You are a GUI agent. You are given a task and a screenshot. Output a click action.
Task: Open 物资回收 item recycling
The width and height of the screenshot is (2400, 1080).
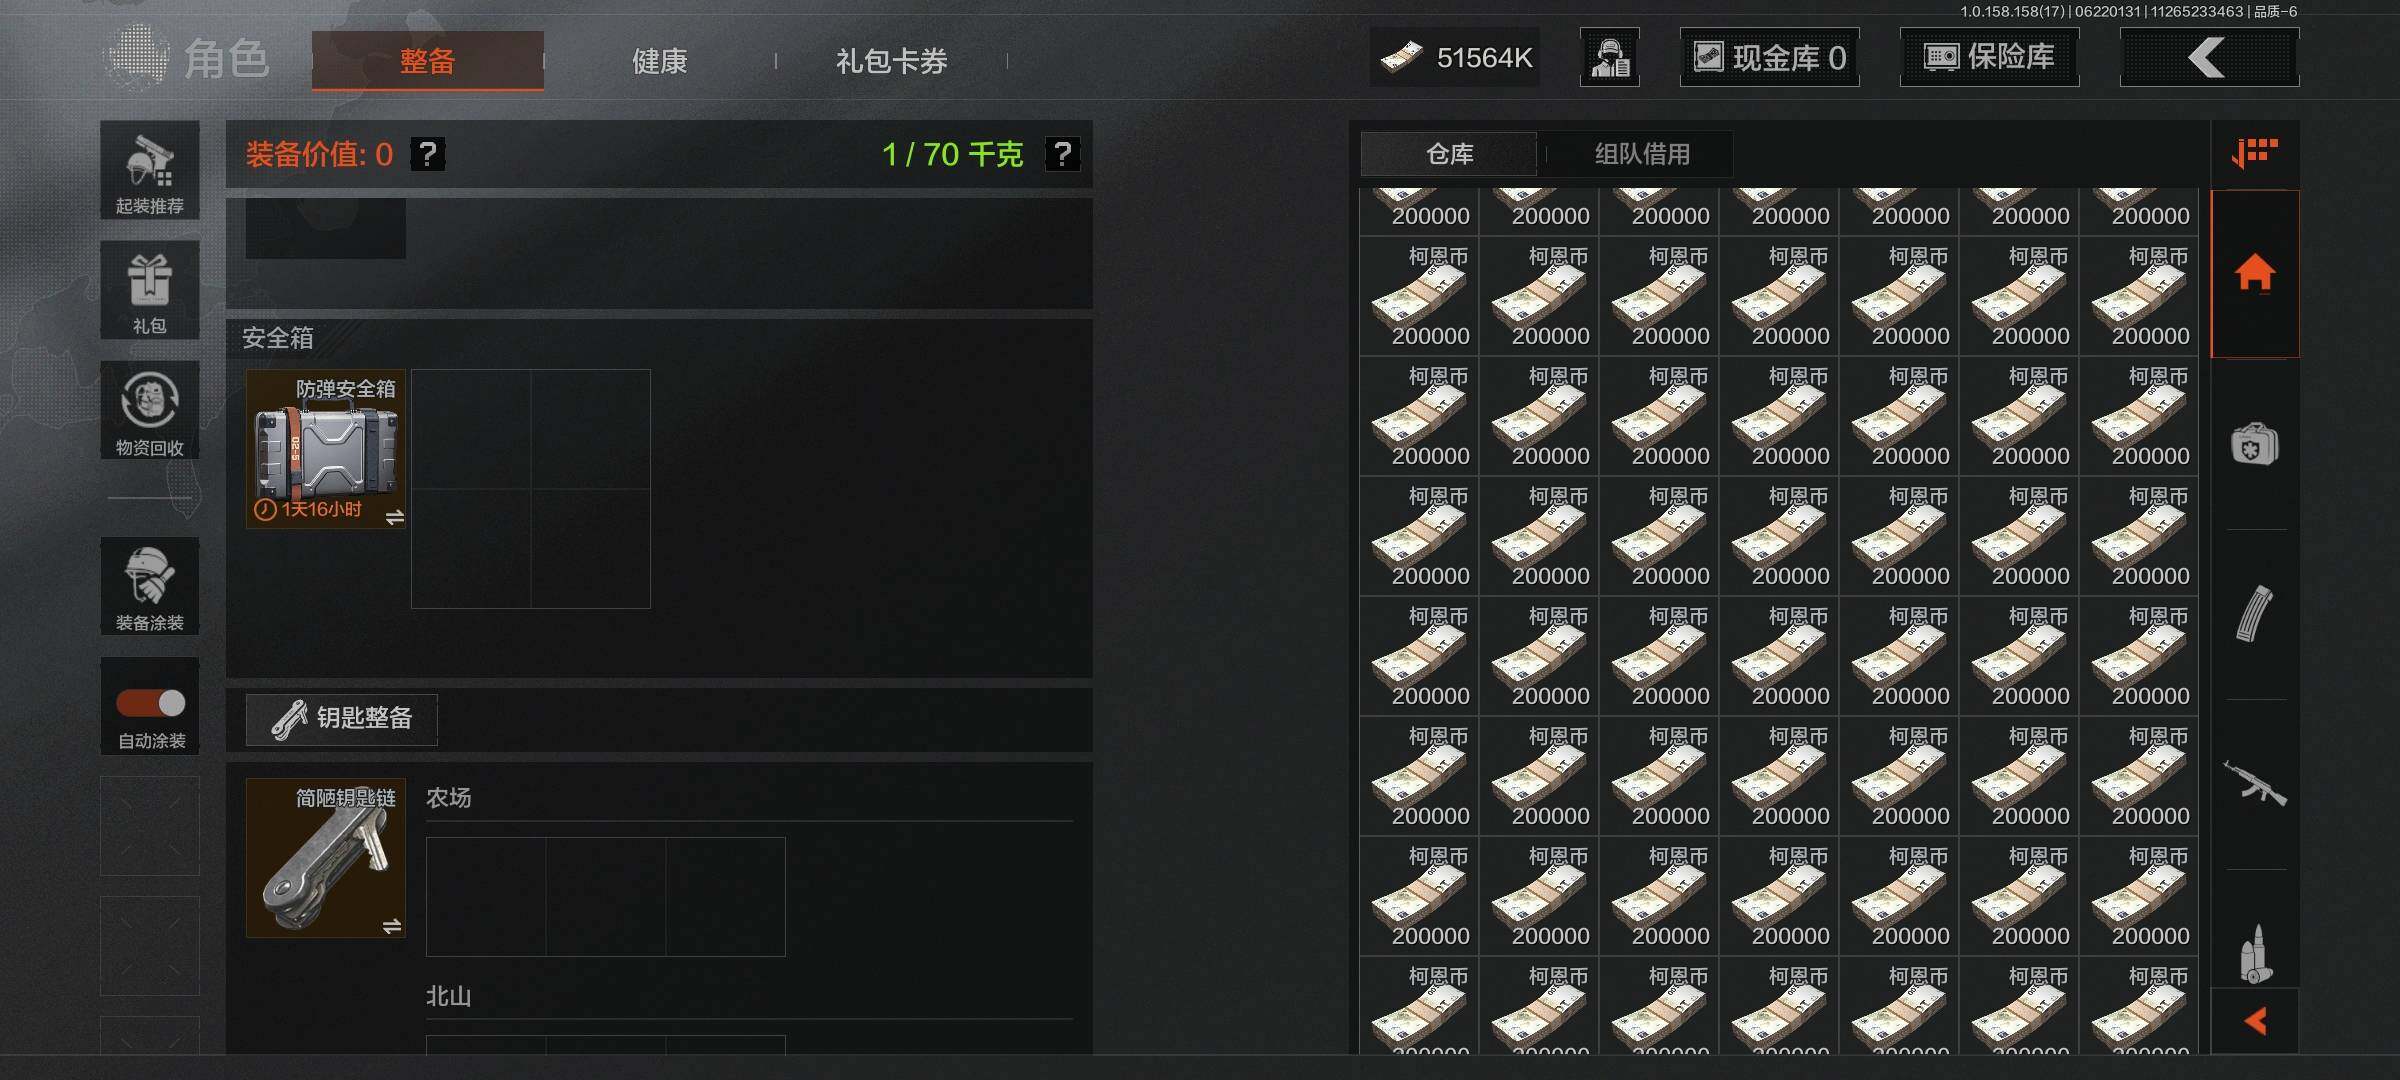[x=150, y=410]
